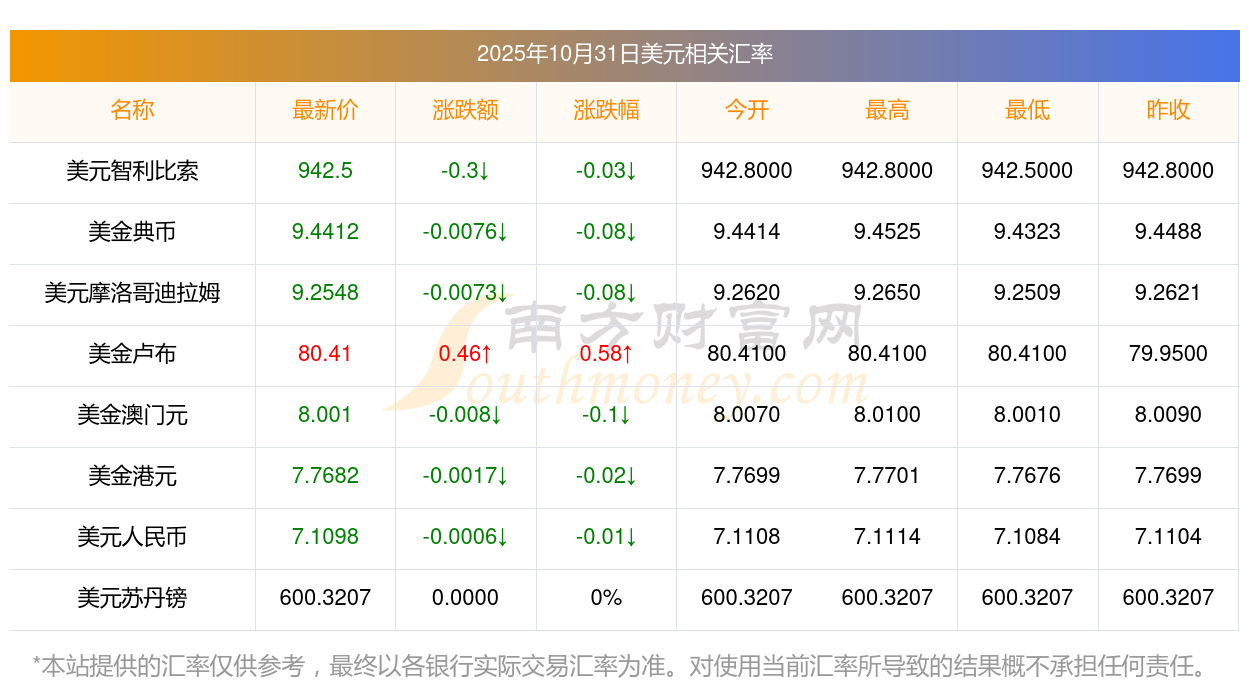Image resolution: width=1250 pixels, height=697 pixels.
Task: Click latest price 942.5
Action: (x=325, y=171)
